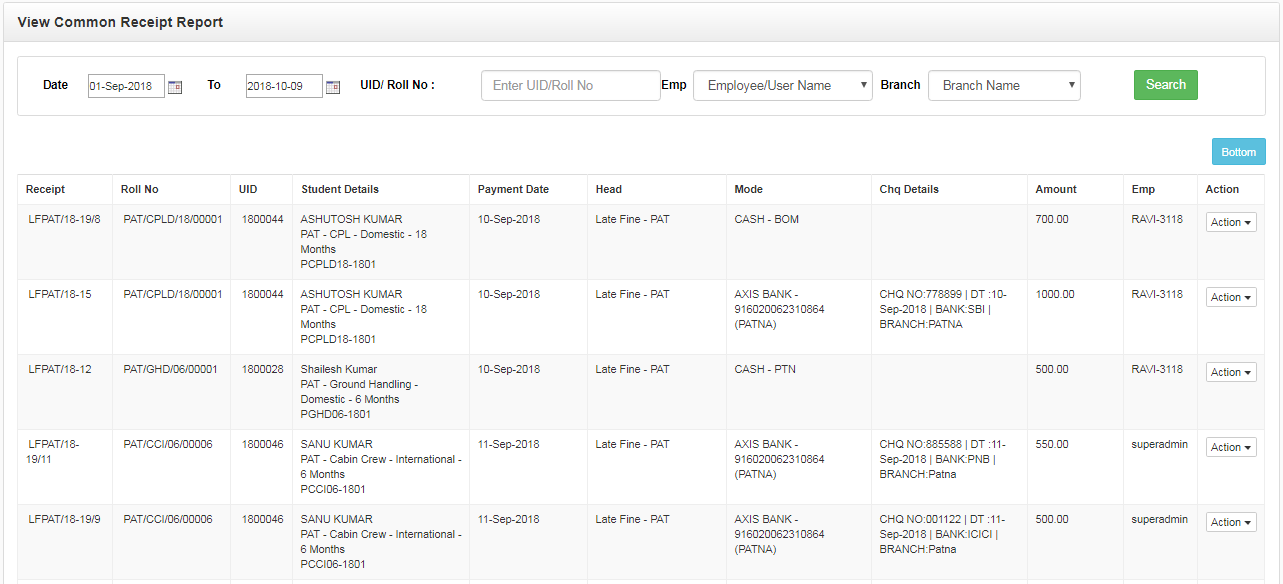This screenshot has height=584, width=1283.
Task: Jump down using the Bottom button
Action: [1238, 152]
